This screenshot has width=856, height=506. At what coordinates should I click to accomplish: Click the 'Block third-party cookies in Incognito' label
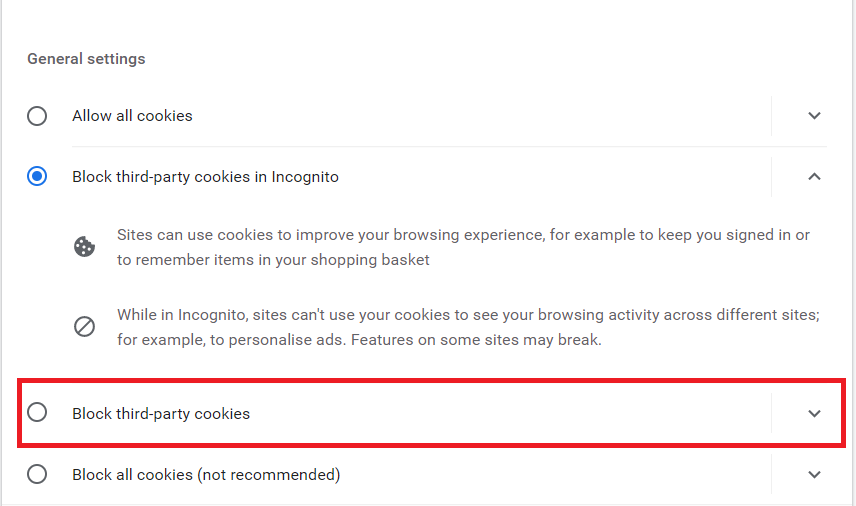click(205, 177)
